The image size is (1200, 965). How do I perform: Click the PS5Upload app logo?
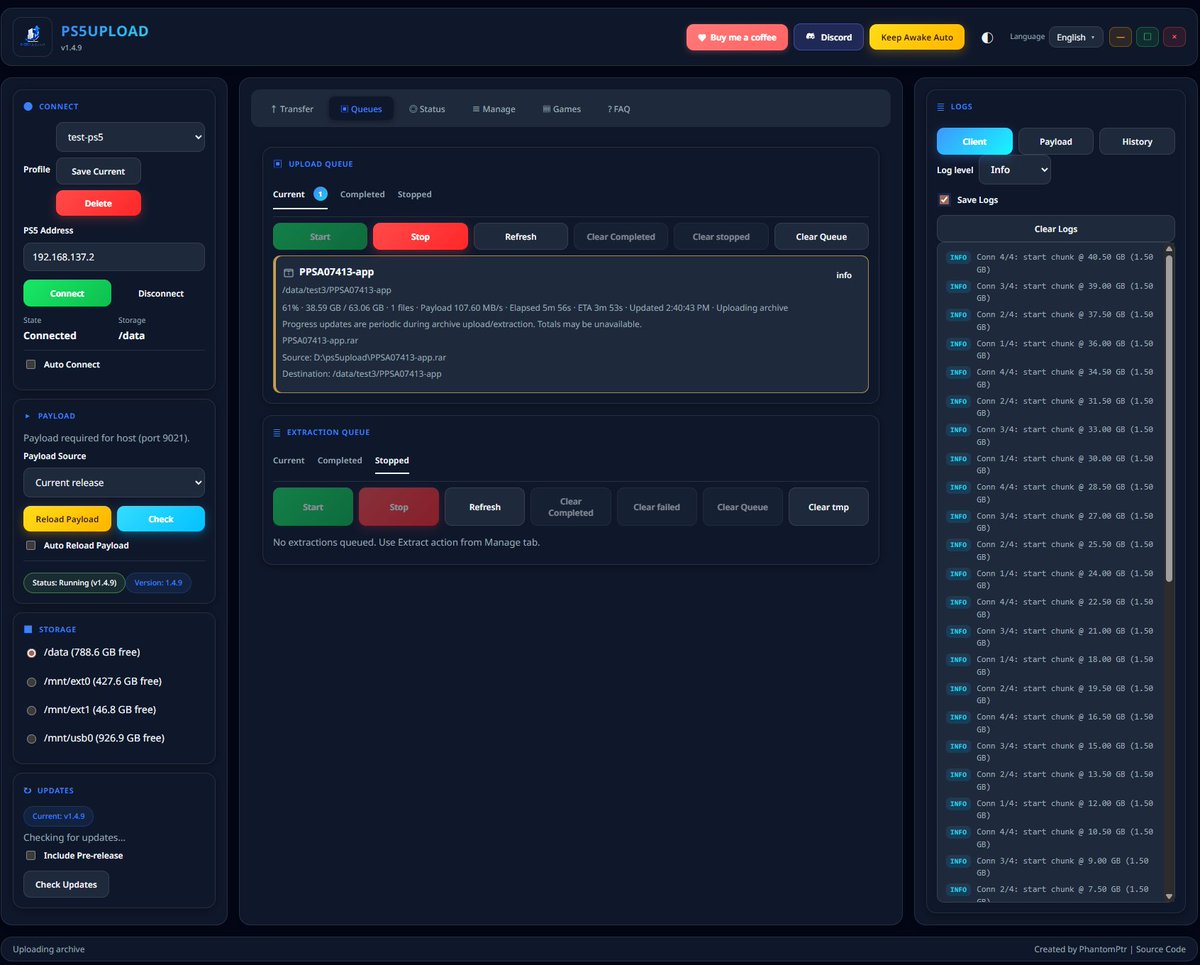point(32,37)
